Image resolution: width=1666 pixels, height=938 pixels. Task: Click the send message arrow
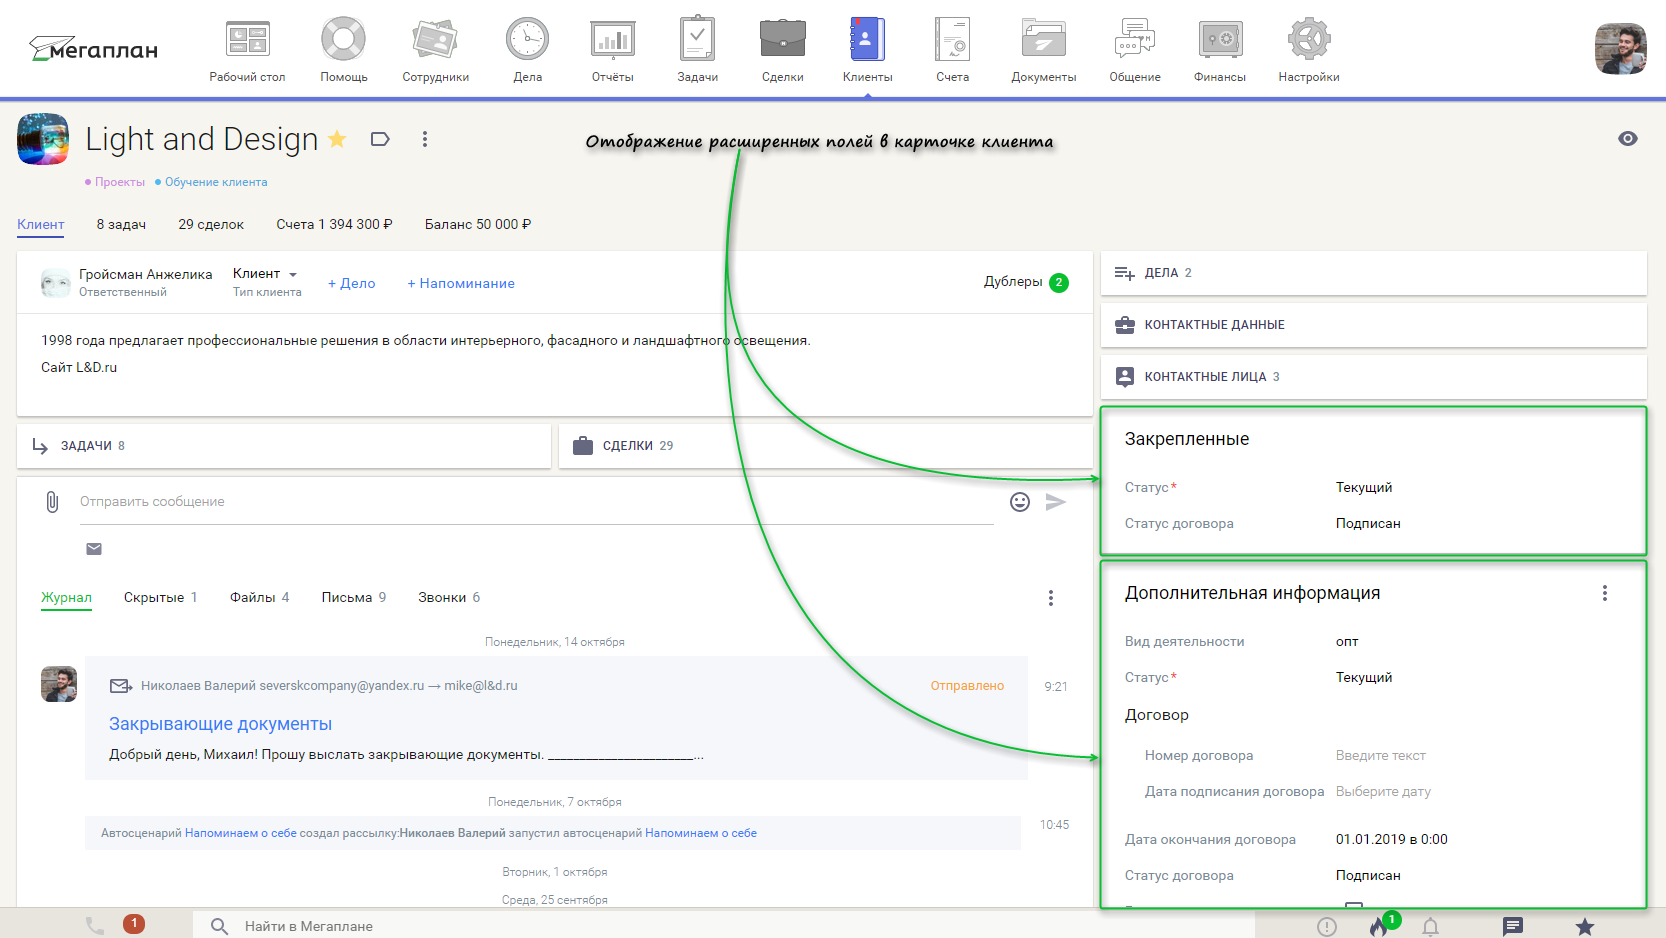pyautogui.click(x=1056, y=502)
